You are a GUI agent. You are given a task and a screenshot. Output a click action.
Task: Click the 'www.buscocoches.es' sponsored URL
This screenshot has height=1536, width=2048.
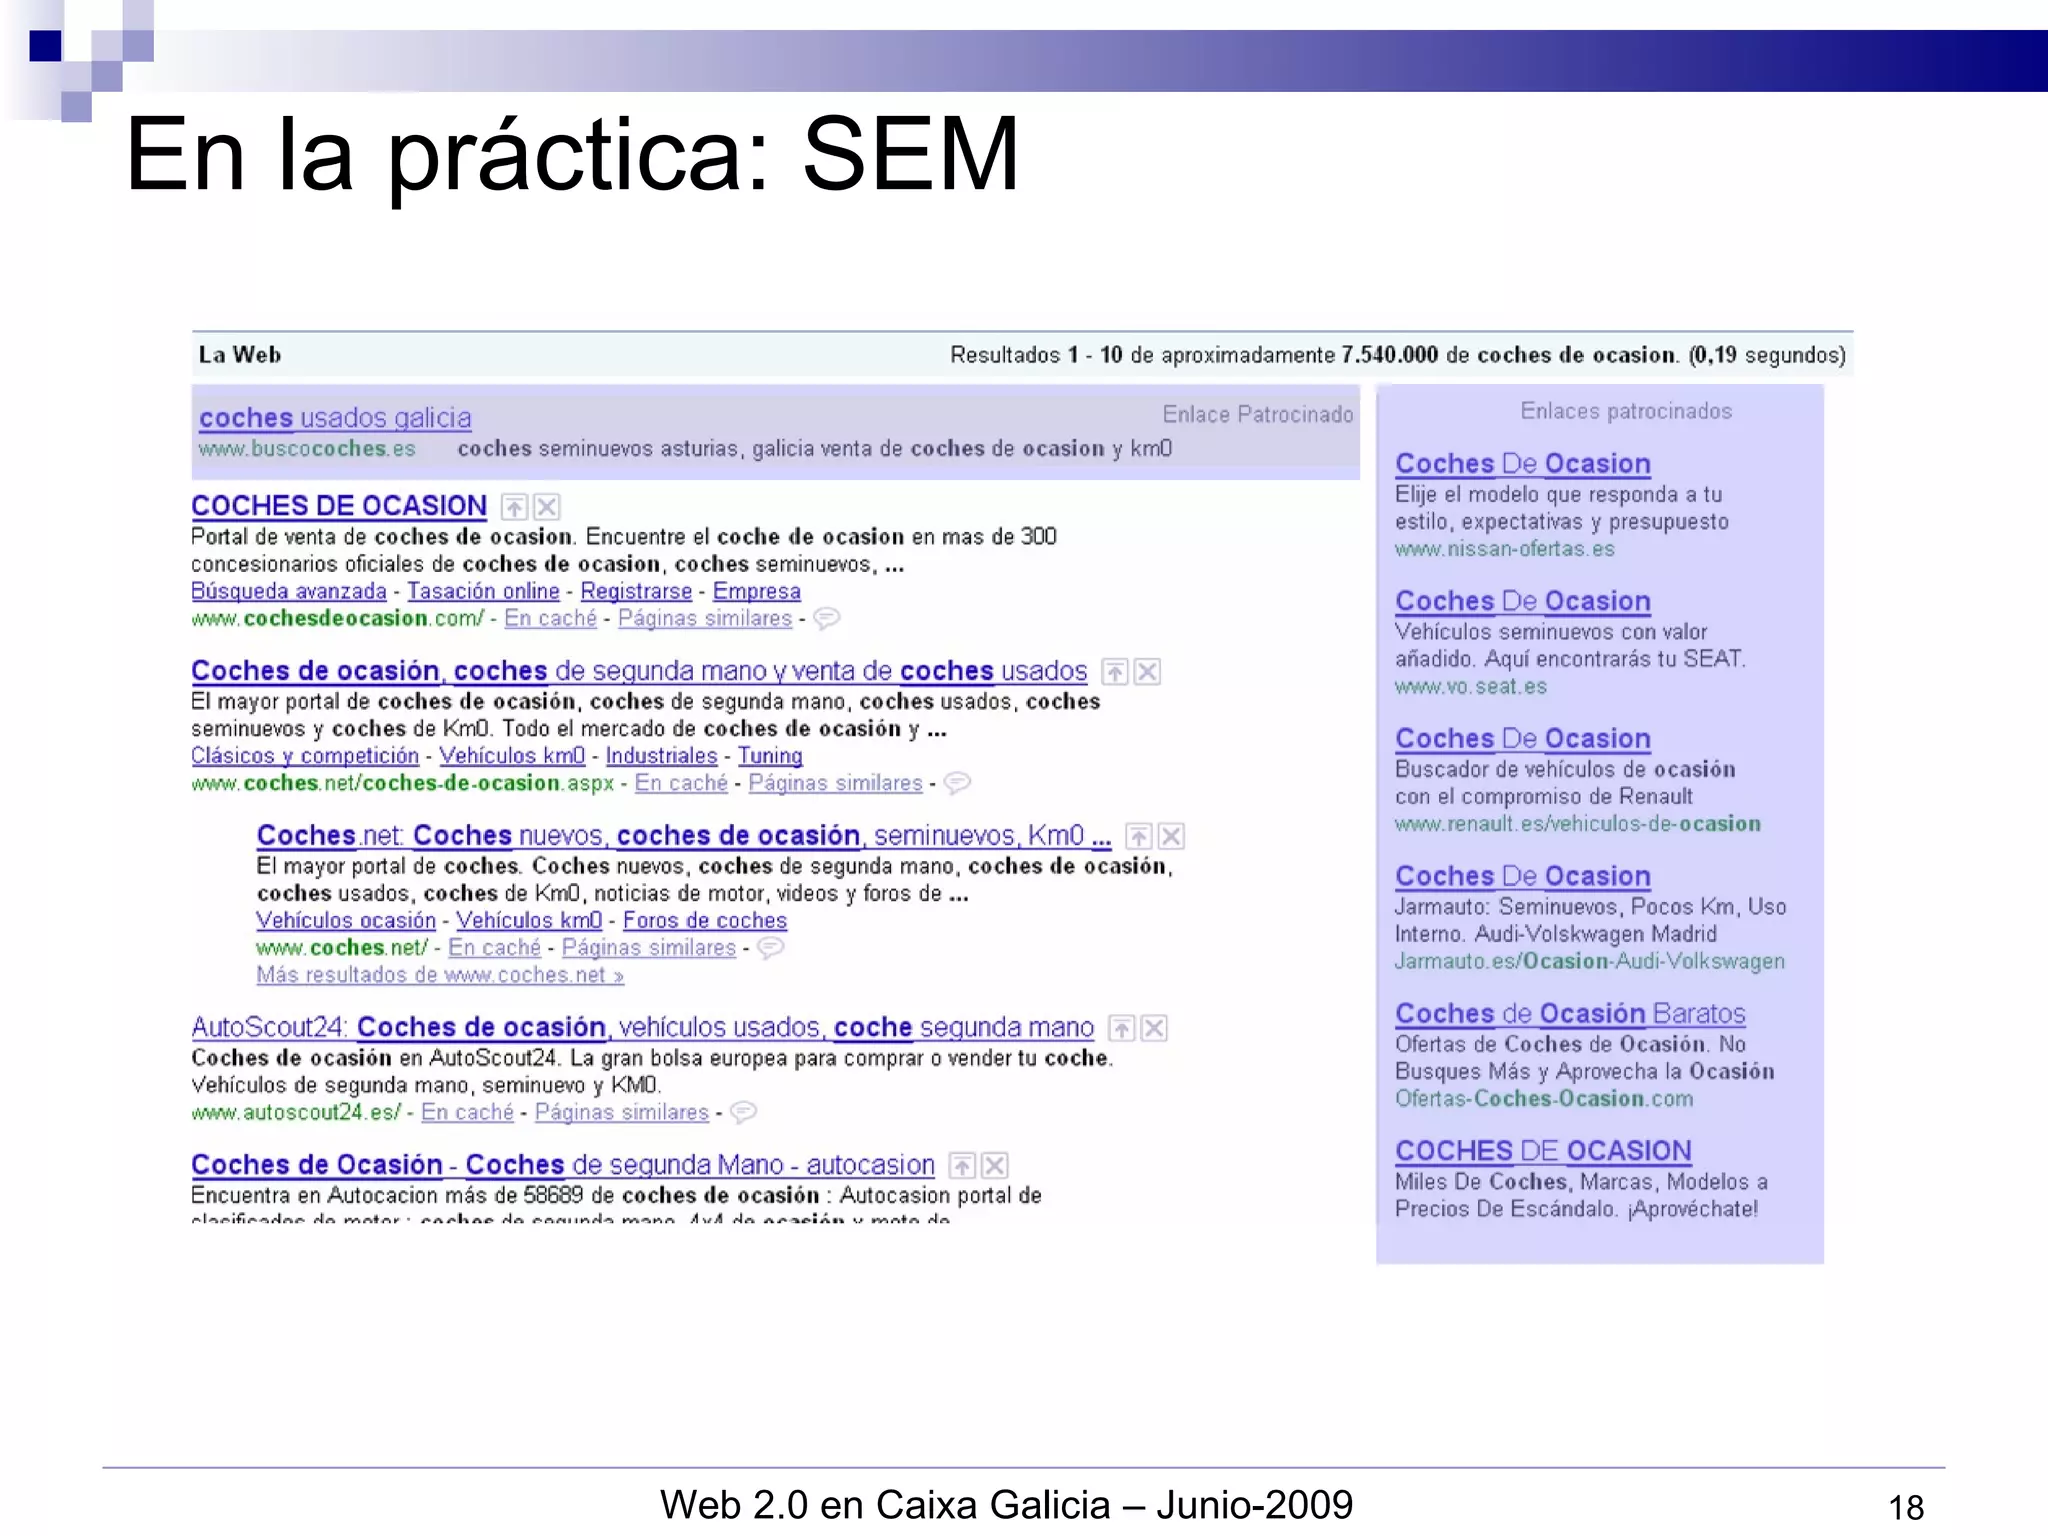coord(307,449)
